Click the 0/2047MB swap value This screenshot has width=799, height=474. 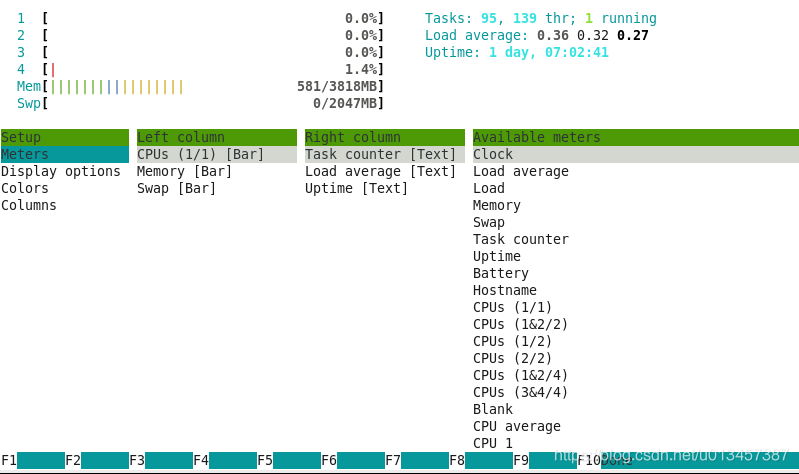tap(345, 103)
